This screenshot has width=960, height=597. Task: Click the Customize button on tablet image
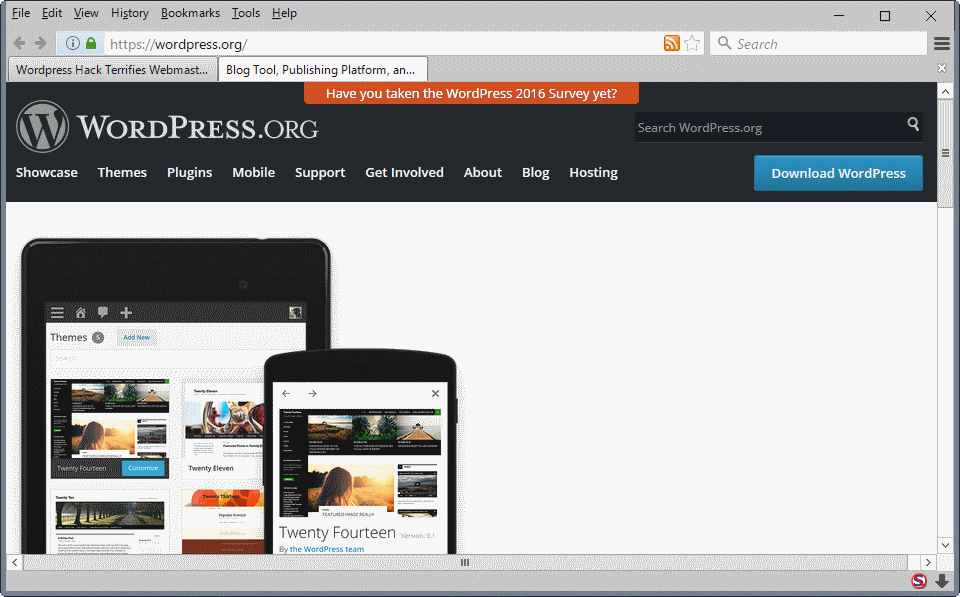coord(143,468)
